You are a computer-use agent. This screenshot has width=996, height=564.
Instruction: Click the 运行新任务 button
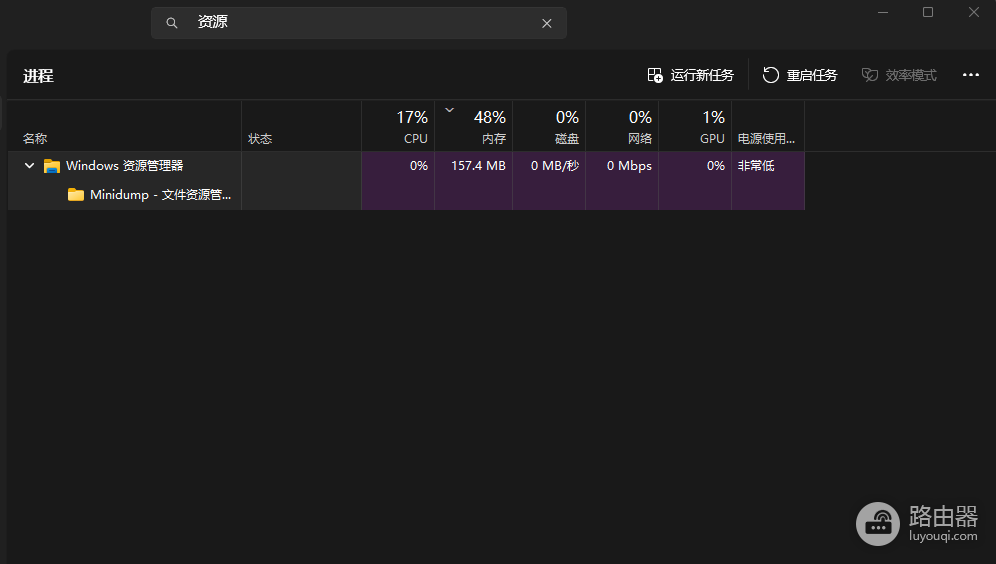pos(690,75)
